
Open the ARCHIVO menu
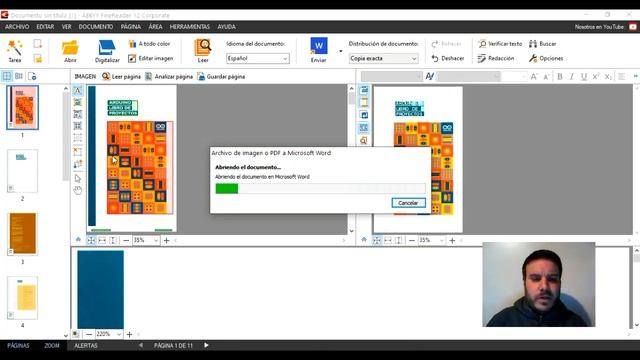point(17,27)
